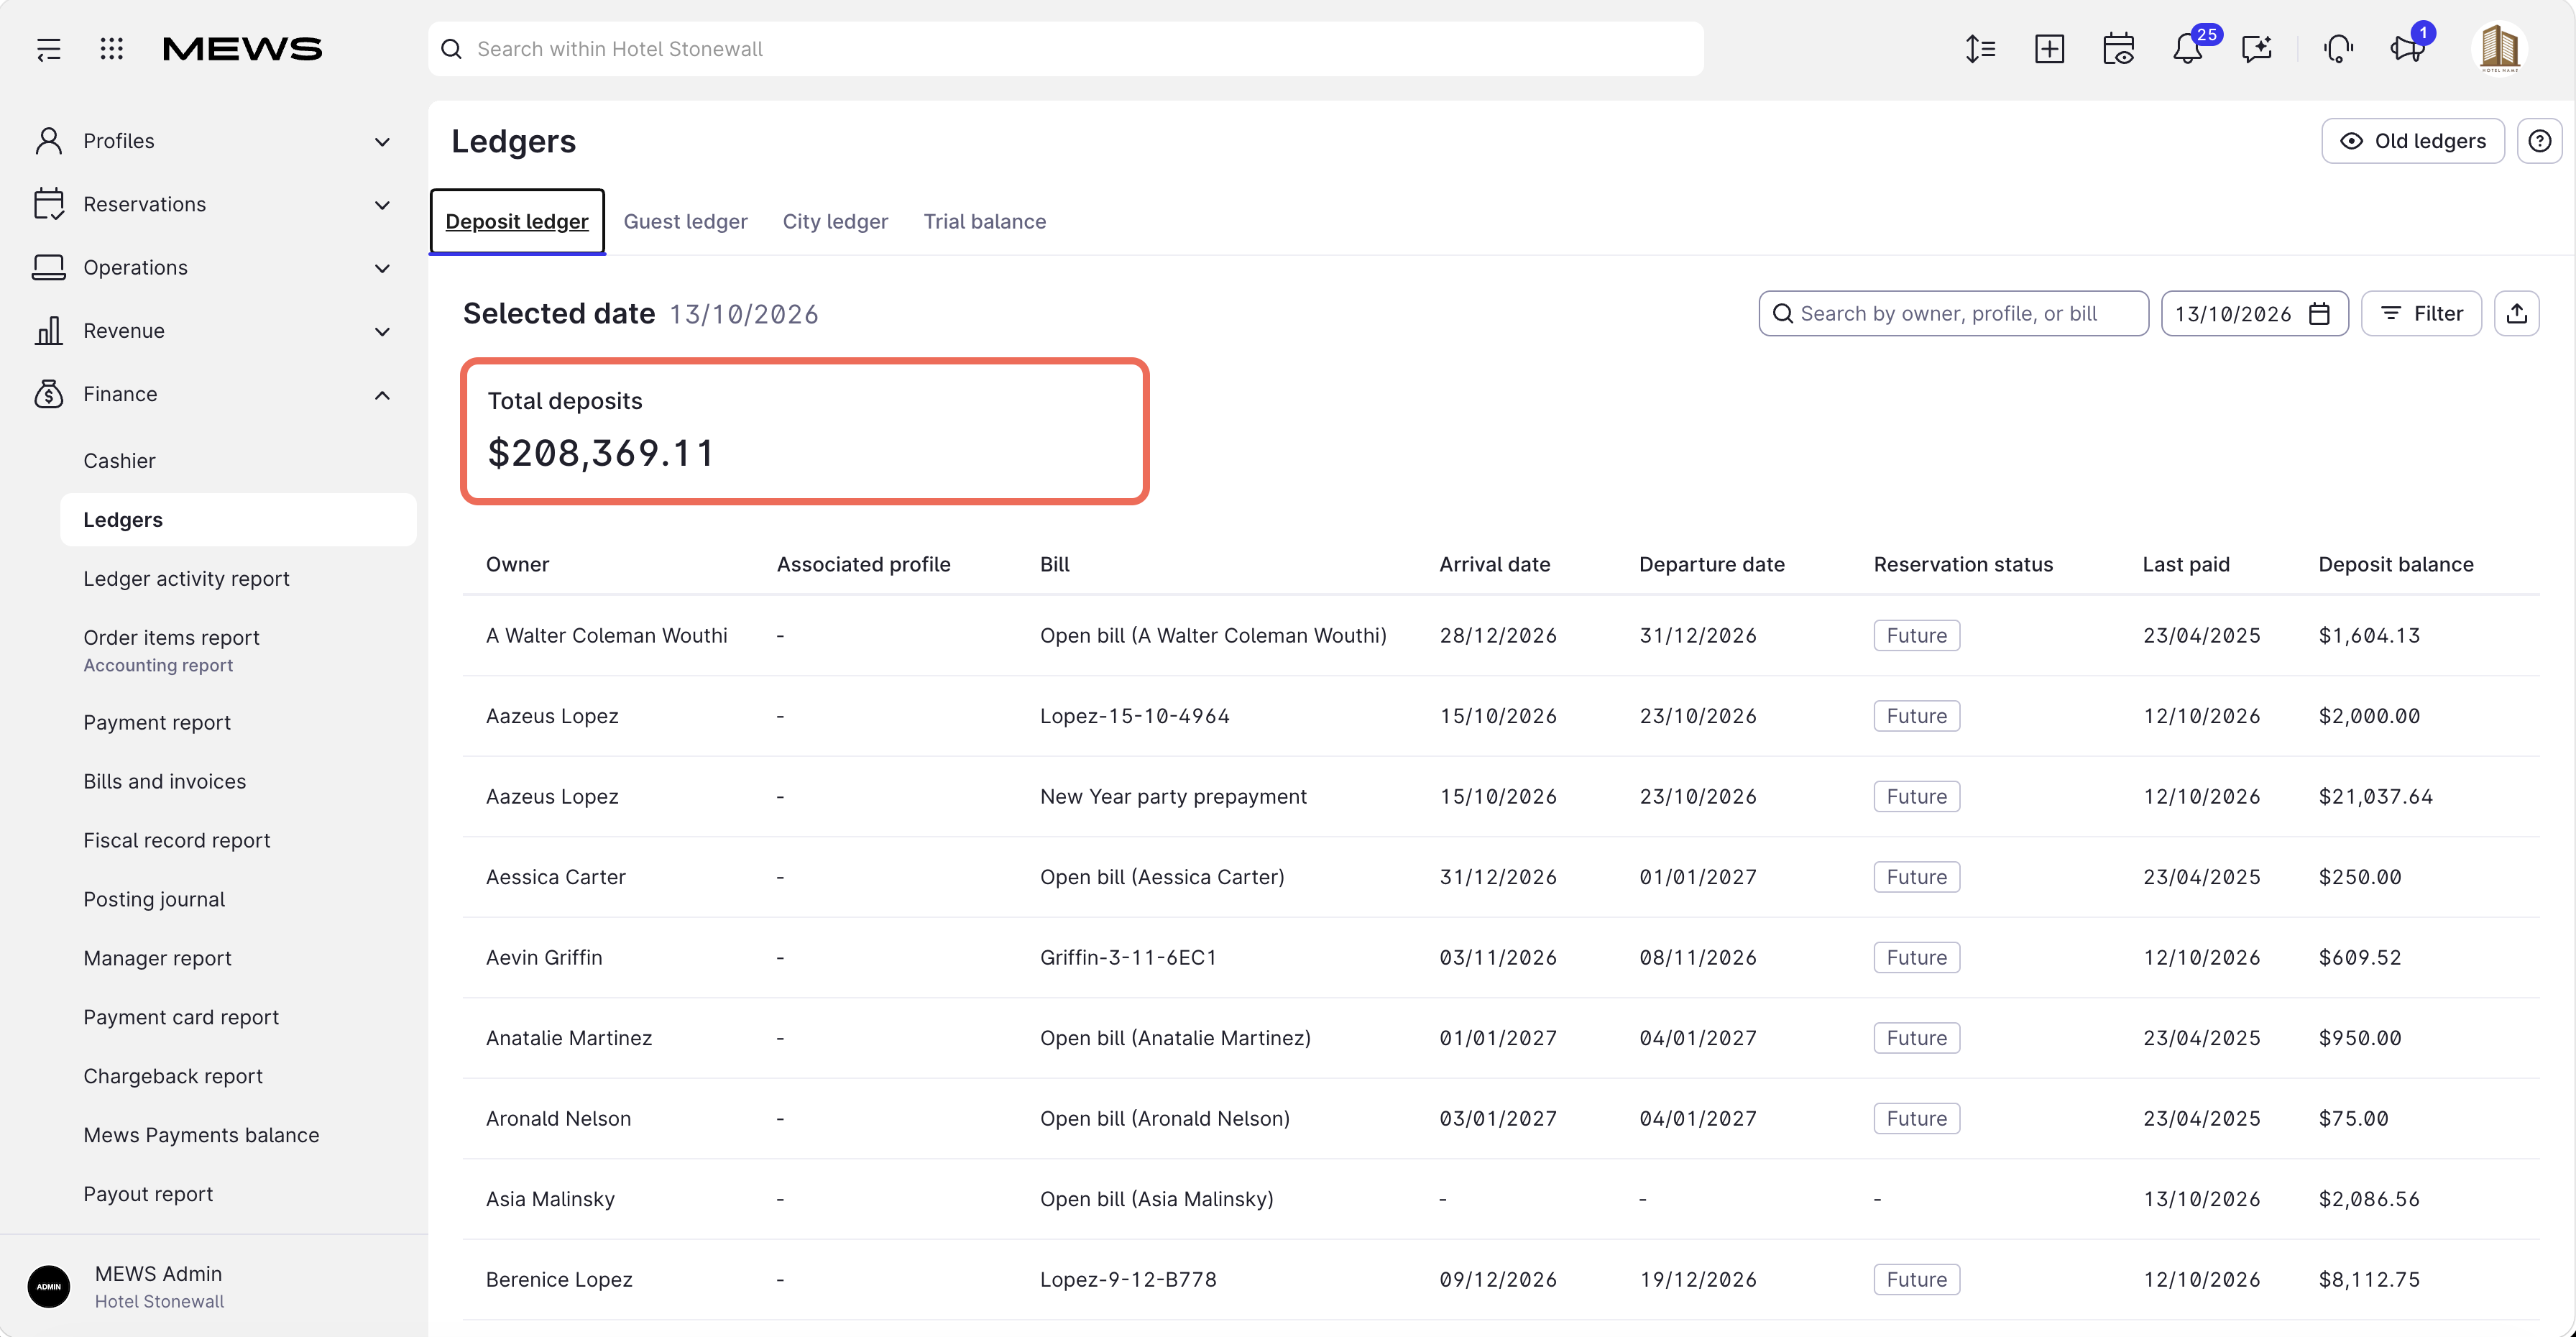Open the megaphone announcements icon
The width and height of the screenshot is (2576, 1337).
click(x=2408, y=49)
